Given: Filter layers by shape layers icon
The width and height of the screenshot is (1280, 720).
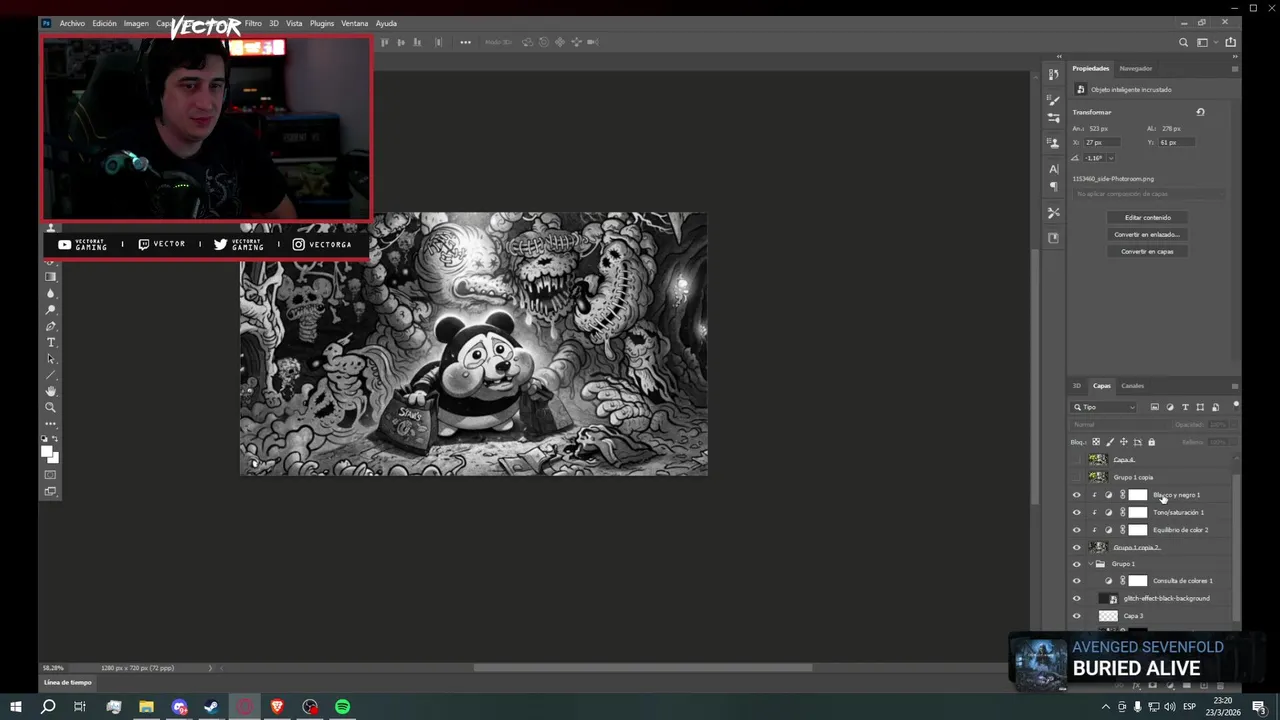Looking at the screenshot, I should (1200, 407).
